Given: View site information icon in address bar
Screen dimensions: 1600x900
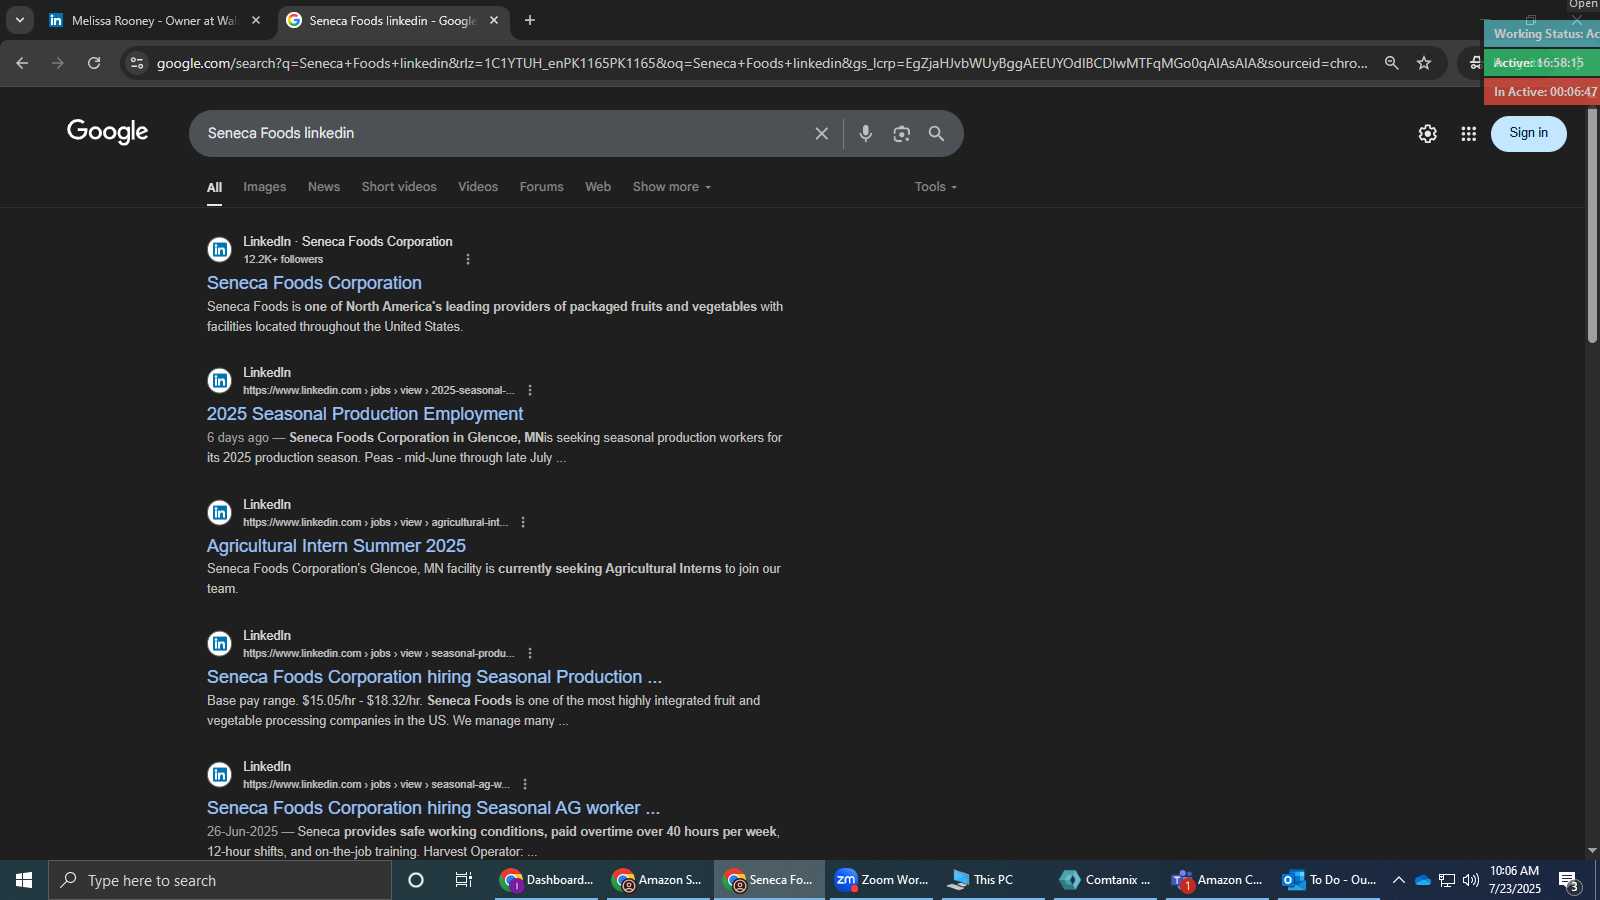Looking at the screenshot, I should (x=137, y=63).
